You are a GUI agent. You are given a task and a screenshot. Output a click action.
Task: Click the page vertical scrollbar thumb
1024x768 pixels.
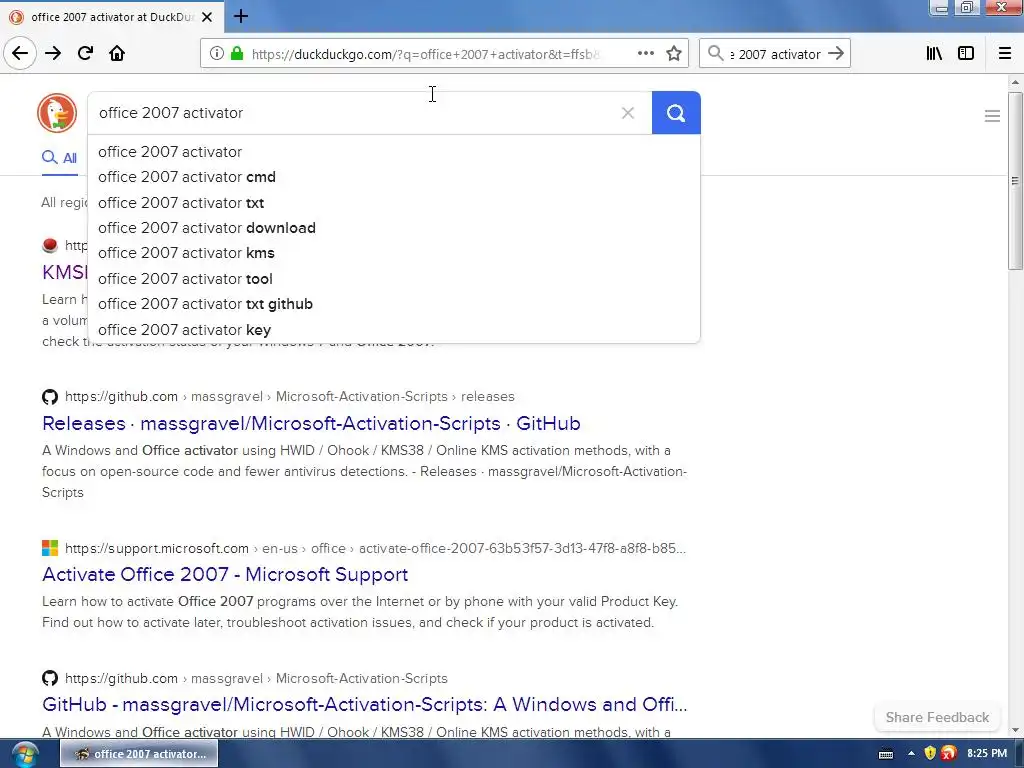pos(1014,181)
